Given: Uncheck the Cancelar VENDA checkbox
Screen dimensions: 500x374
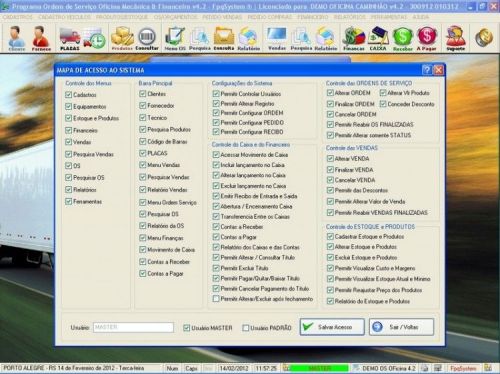Looking at the screenshot, I should 330,180.
